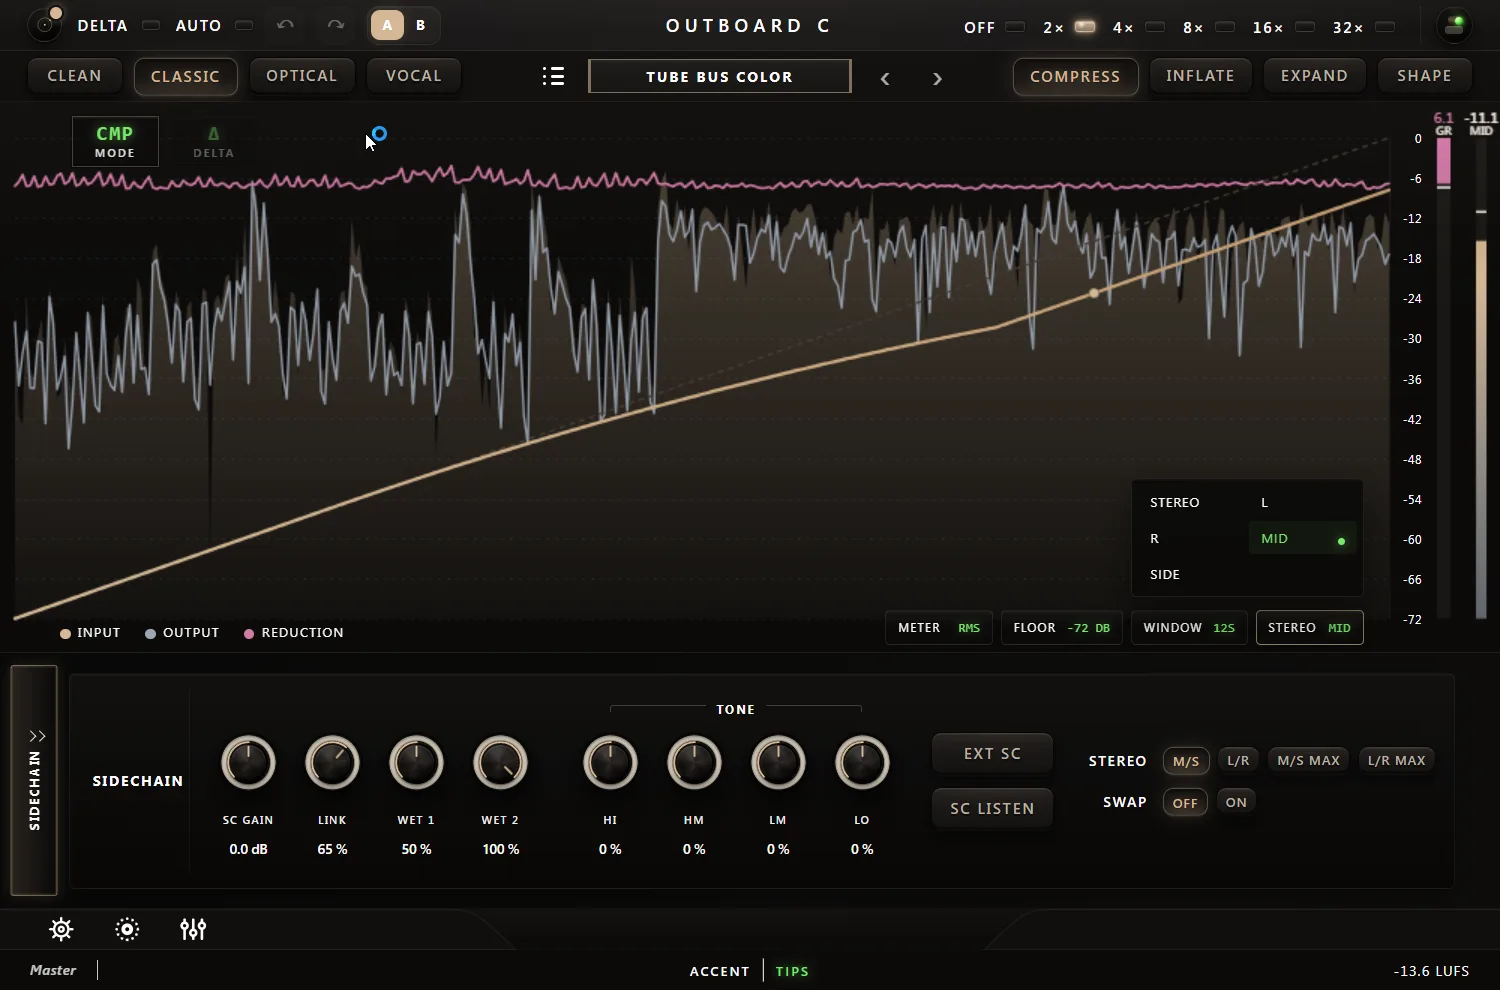This screenshot has width=1500, height=990.
Task: Go to next preset arrow
Action: [937, 78]
